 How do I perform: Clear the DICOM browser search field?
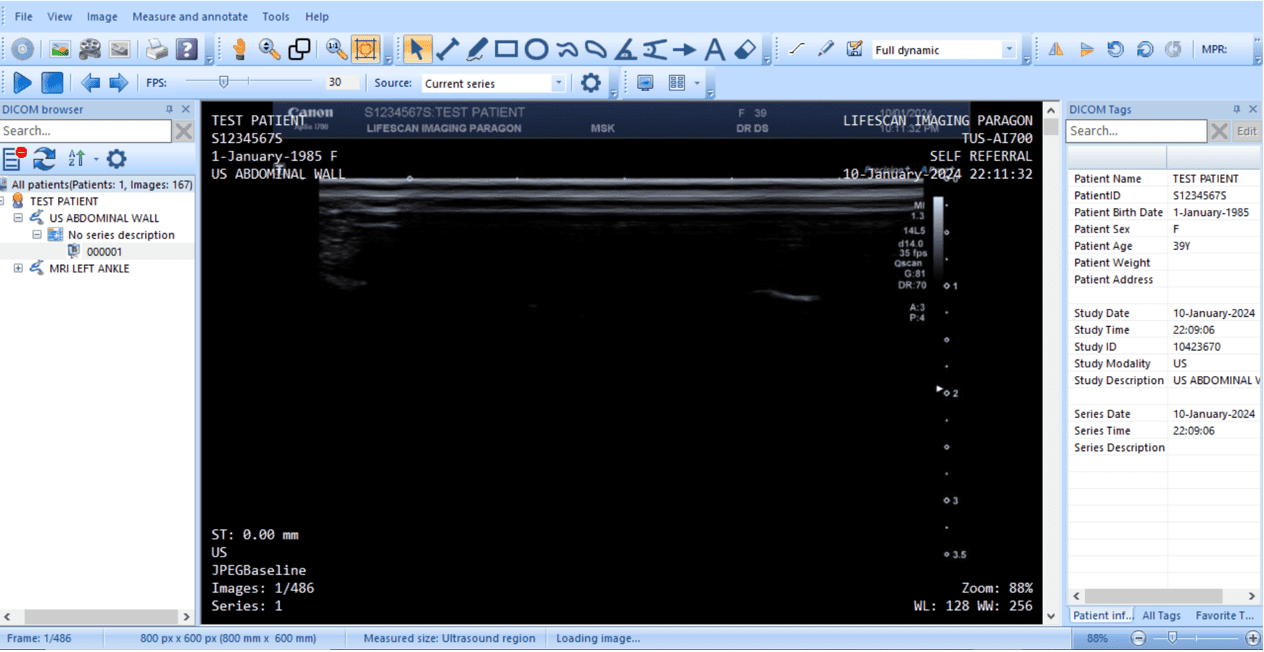pos(183,131)
